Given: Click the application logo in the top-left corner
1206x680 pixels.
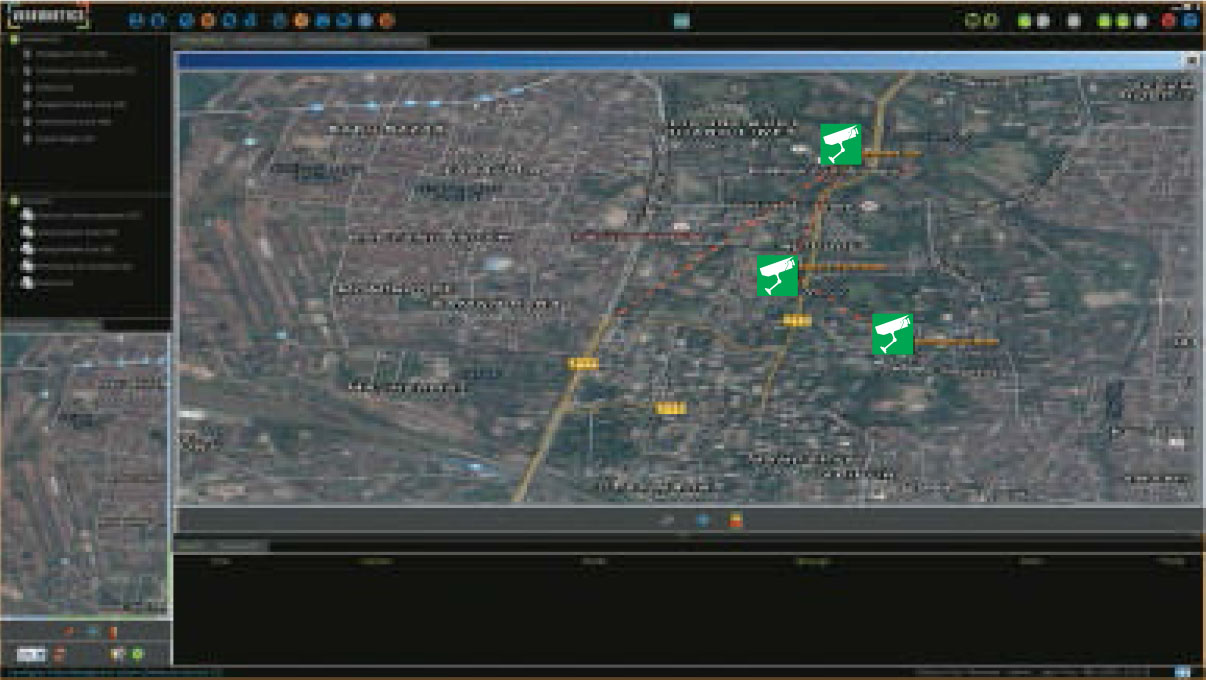Looking at the screenshot, I should (44, 17).
